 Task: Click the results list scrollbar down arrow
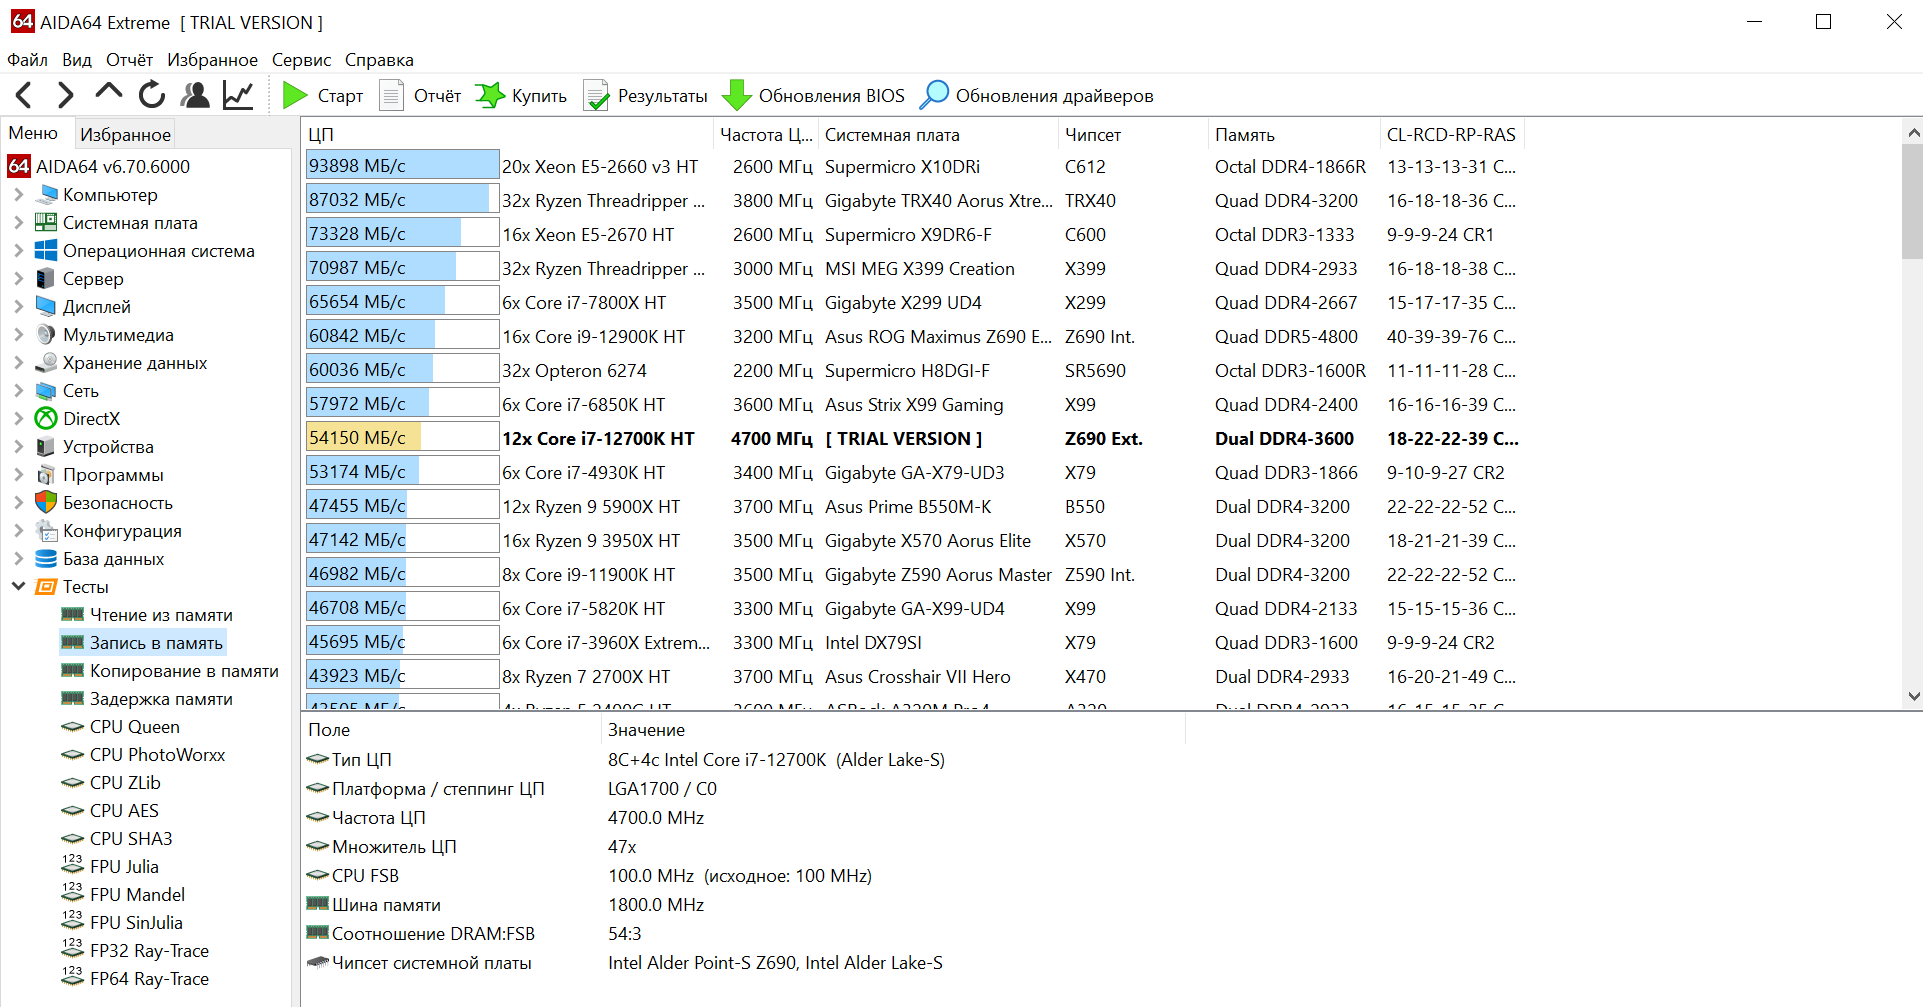pos(1913,696)
